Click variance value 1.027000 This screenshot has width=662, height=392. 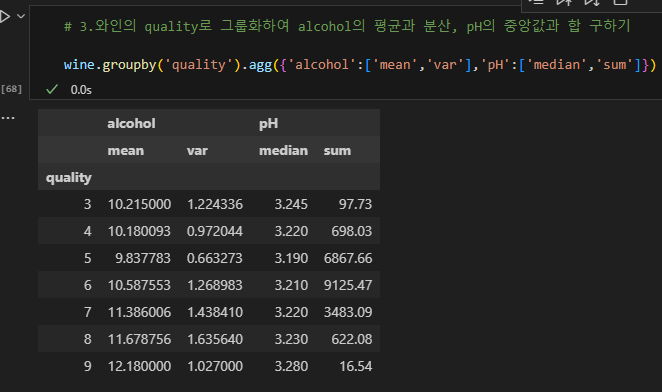coord(215,366)
